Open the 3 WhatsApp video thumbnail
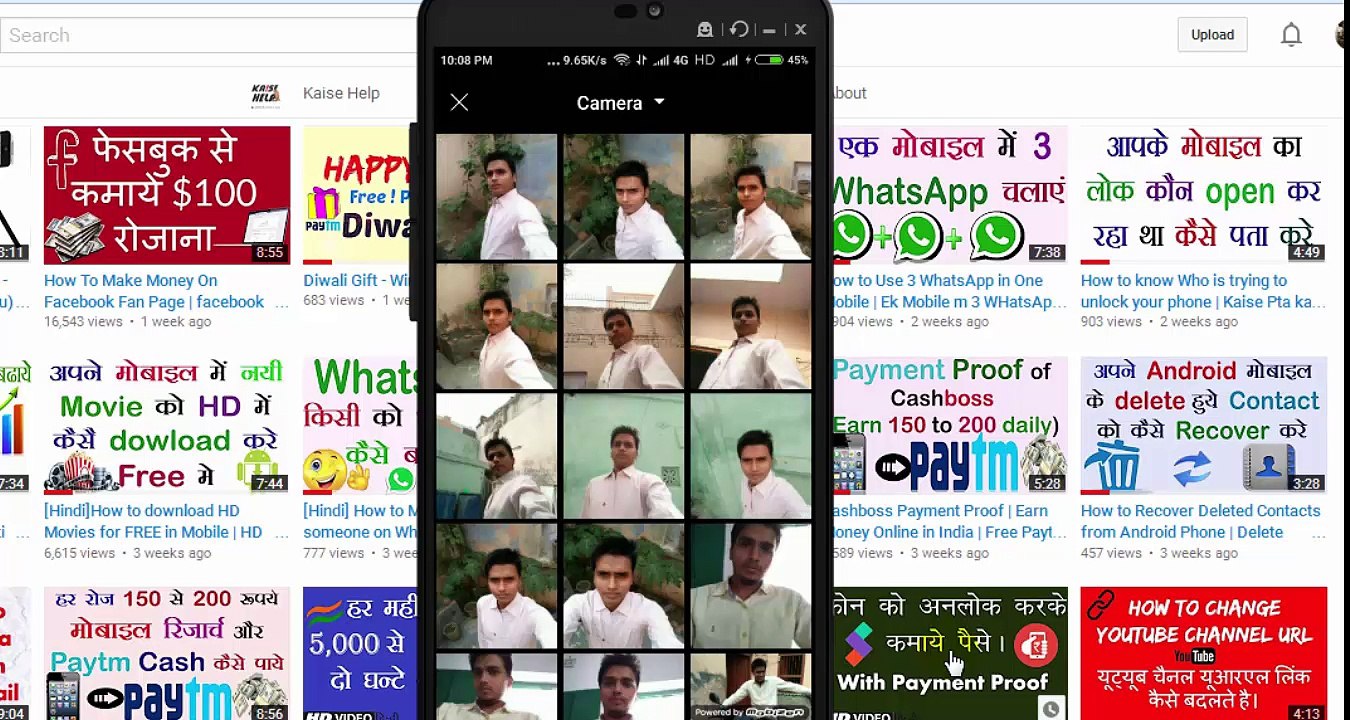The width and height of the screenshot is (1350, 720). (950, 195)
